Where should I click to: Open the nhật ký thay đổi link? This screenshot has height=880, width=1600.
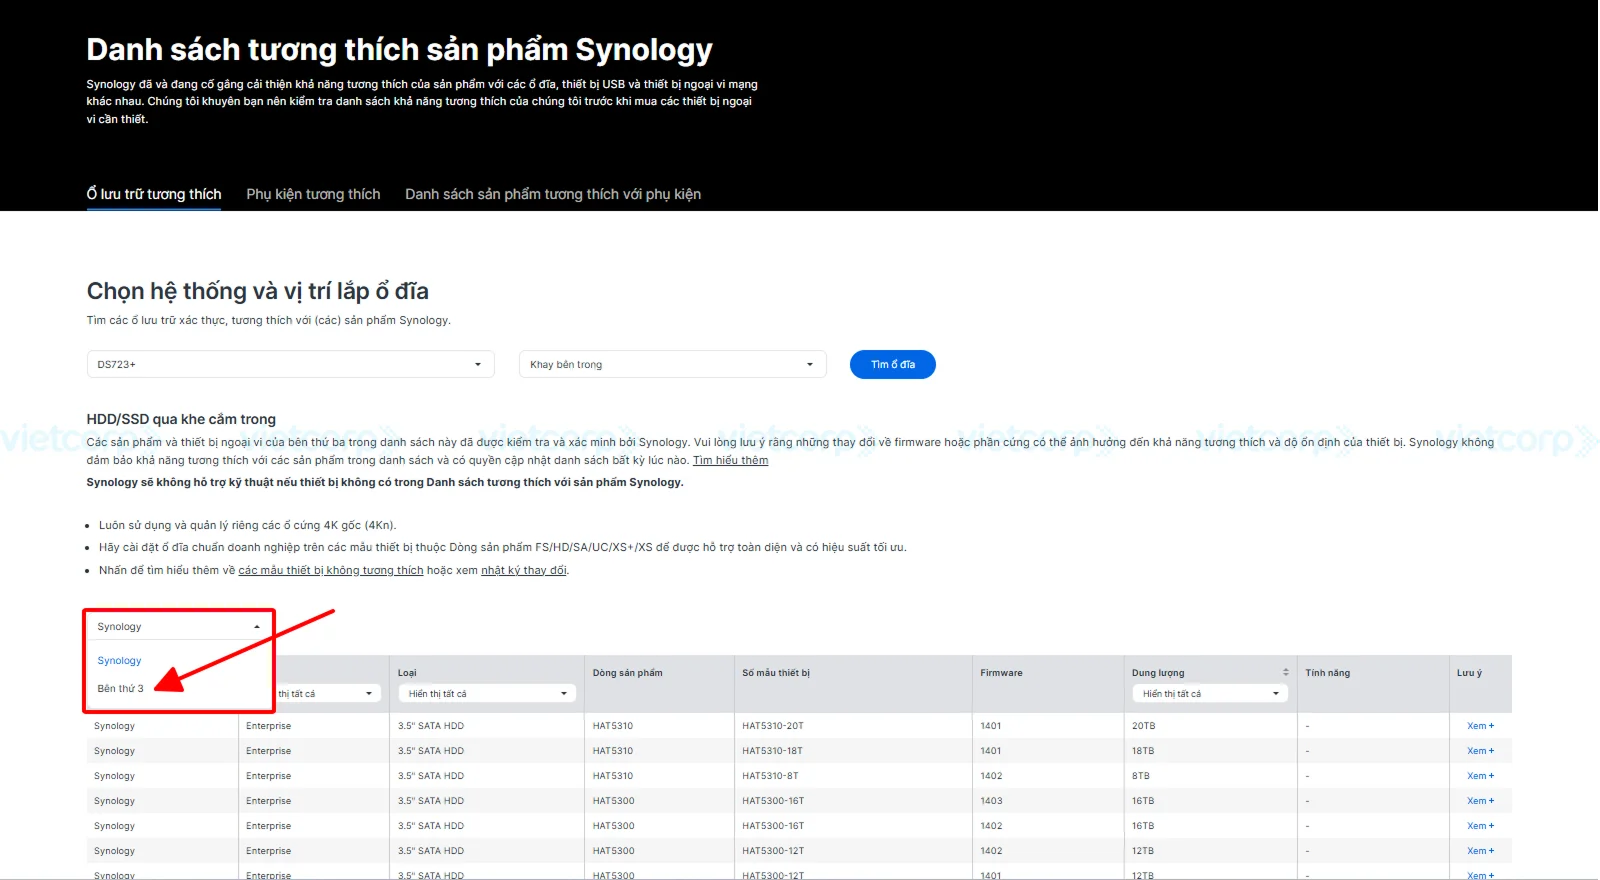click(524, 570)
